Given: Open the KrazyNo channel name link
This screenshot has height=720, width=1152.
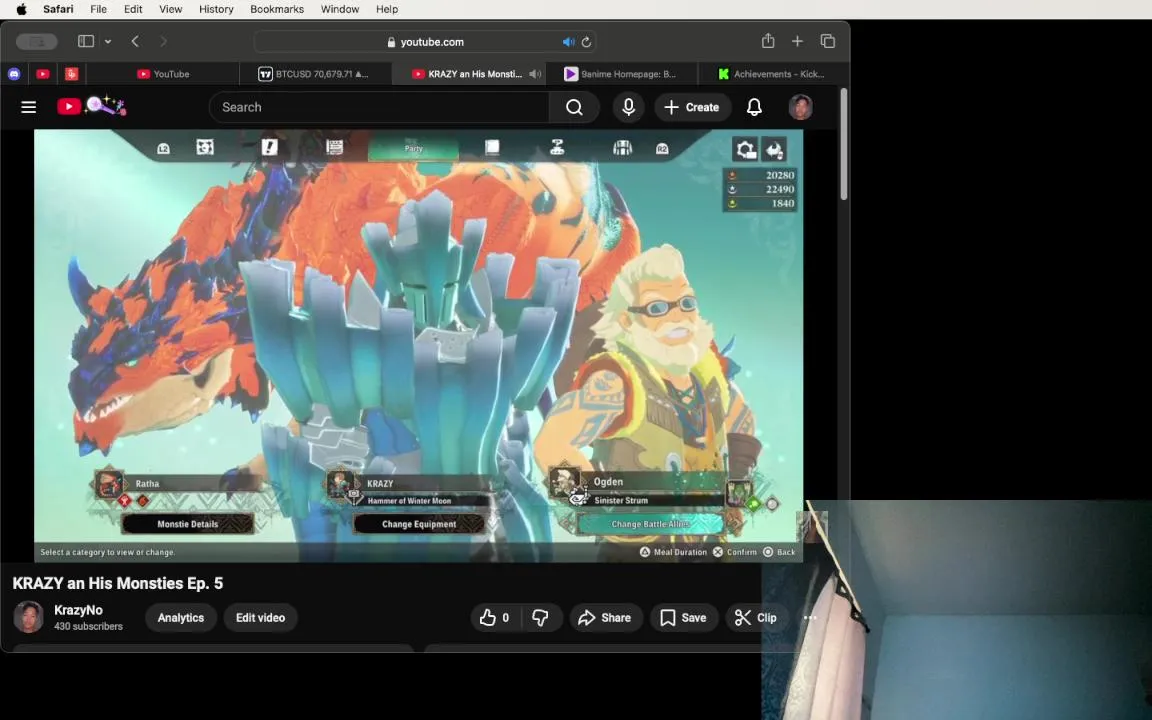Looking at the screenshot, I should [78, 610].
